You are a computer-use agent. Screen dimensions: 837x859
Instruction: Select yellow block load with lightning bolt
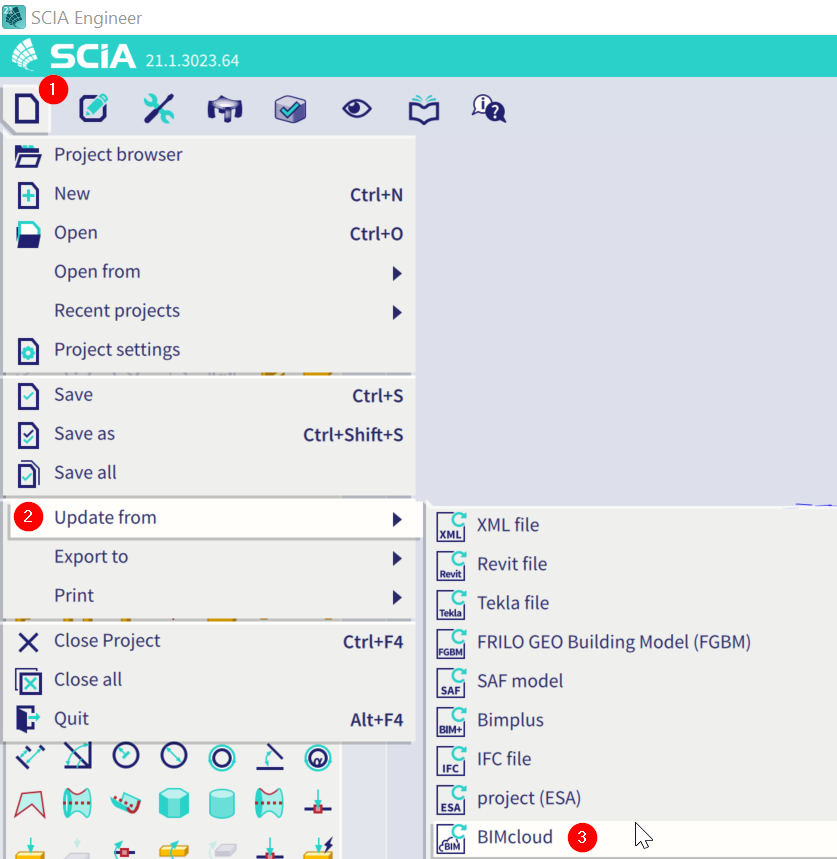click(x=318, y=847)
